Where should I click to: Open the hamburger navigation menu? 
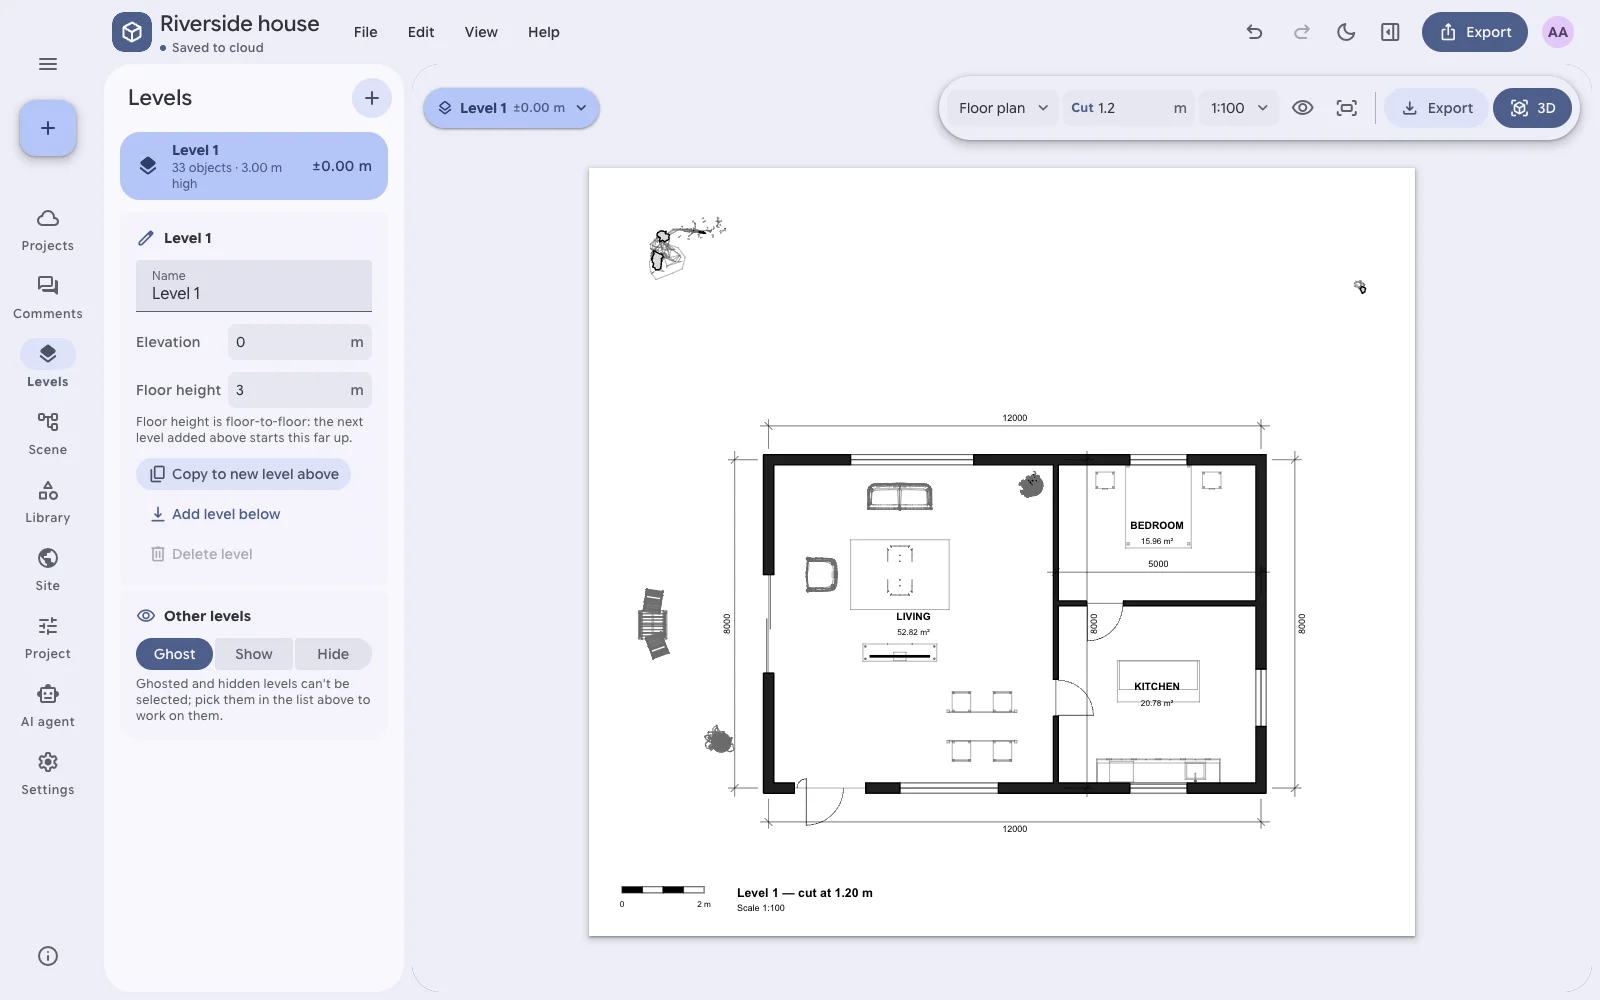[48, 64]
